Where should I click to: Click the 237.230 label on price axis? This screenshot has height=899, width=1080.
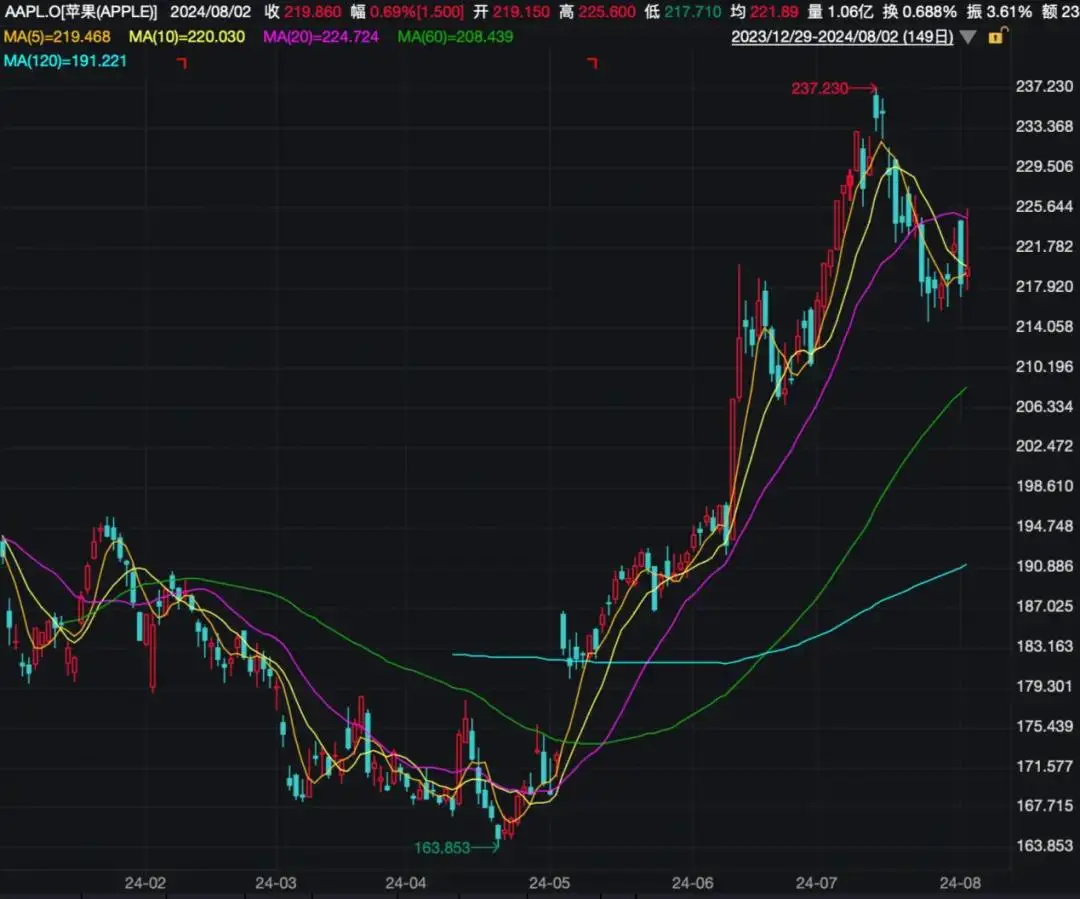tap(1043, 87)
